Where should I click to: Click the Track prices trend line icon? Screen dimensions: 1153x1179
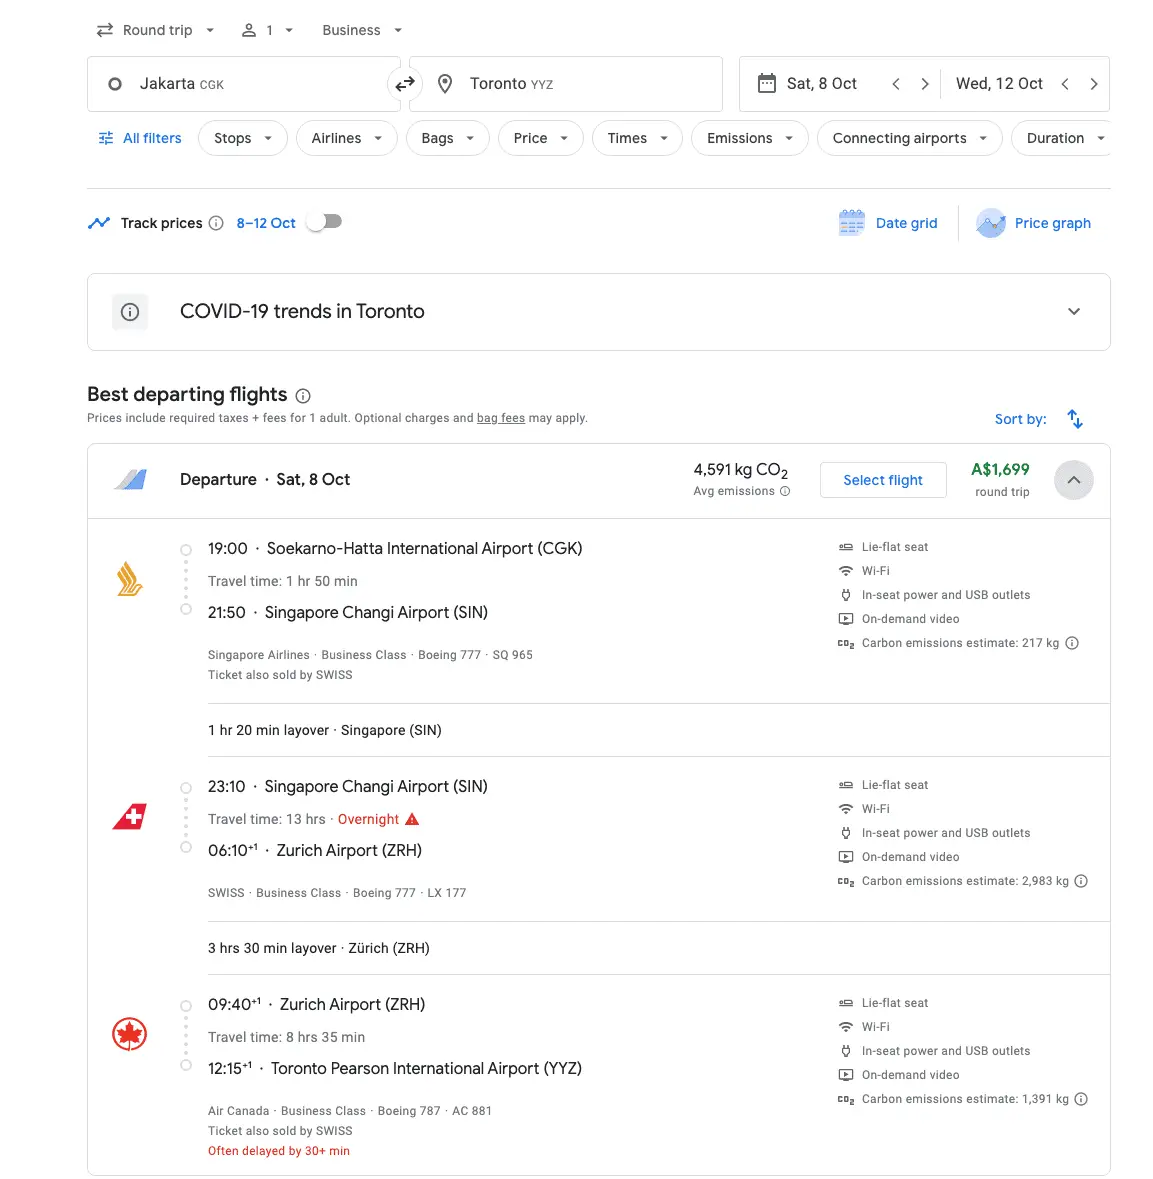99,223
